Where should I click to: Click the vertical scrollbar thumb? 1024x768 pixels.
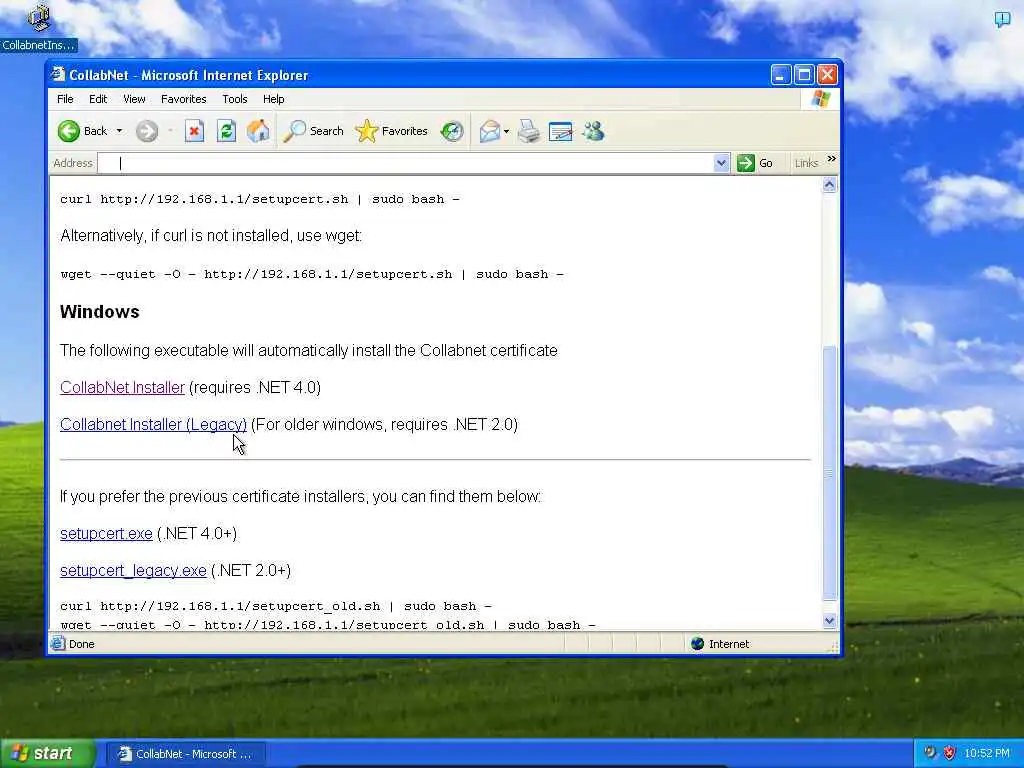pyautogui.click(x=829, y=473)
